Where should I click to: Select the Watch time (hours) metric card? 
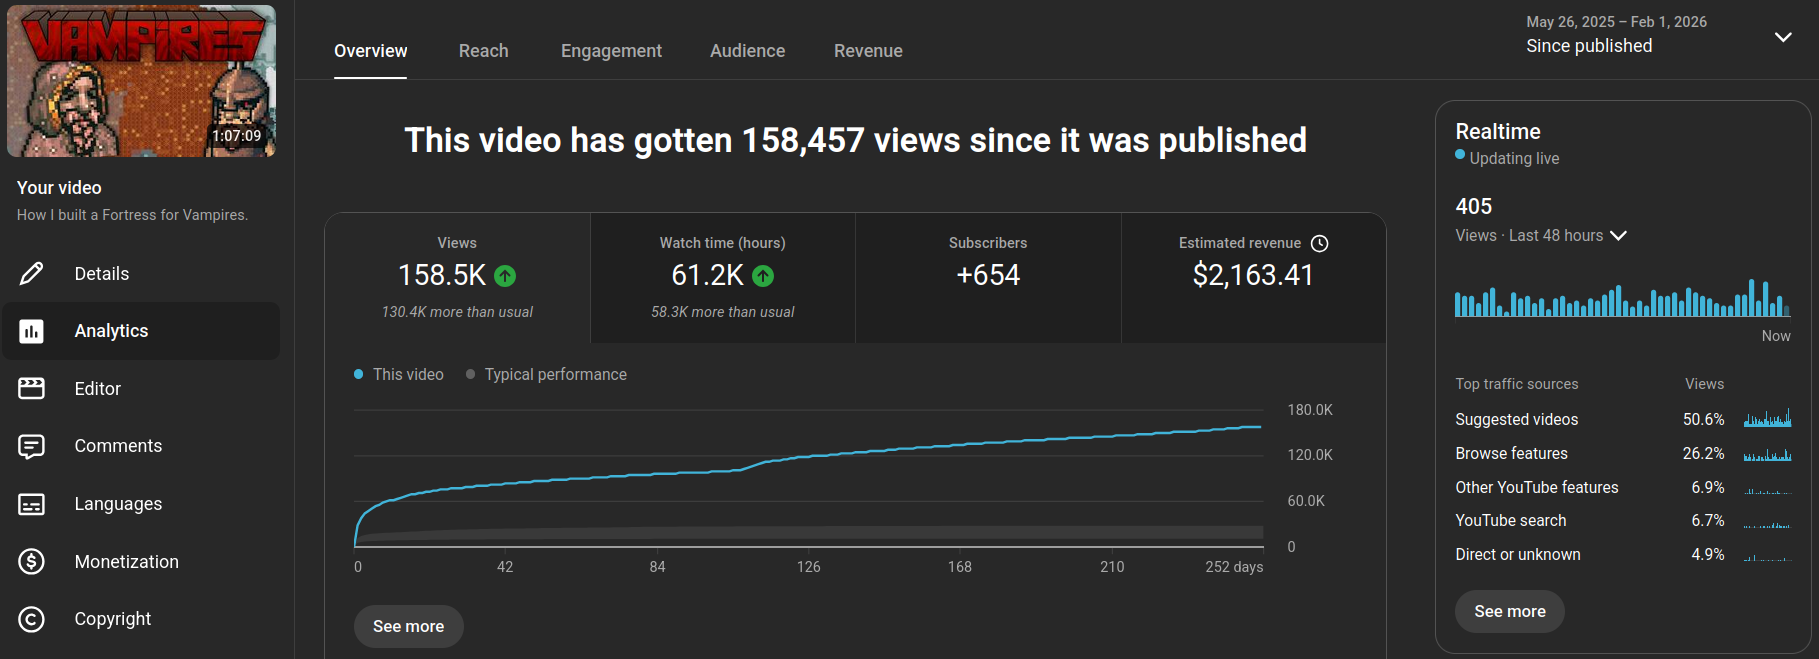(x=722, y=277)
